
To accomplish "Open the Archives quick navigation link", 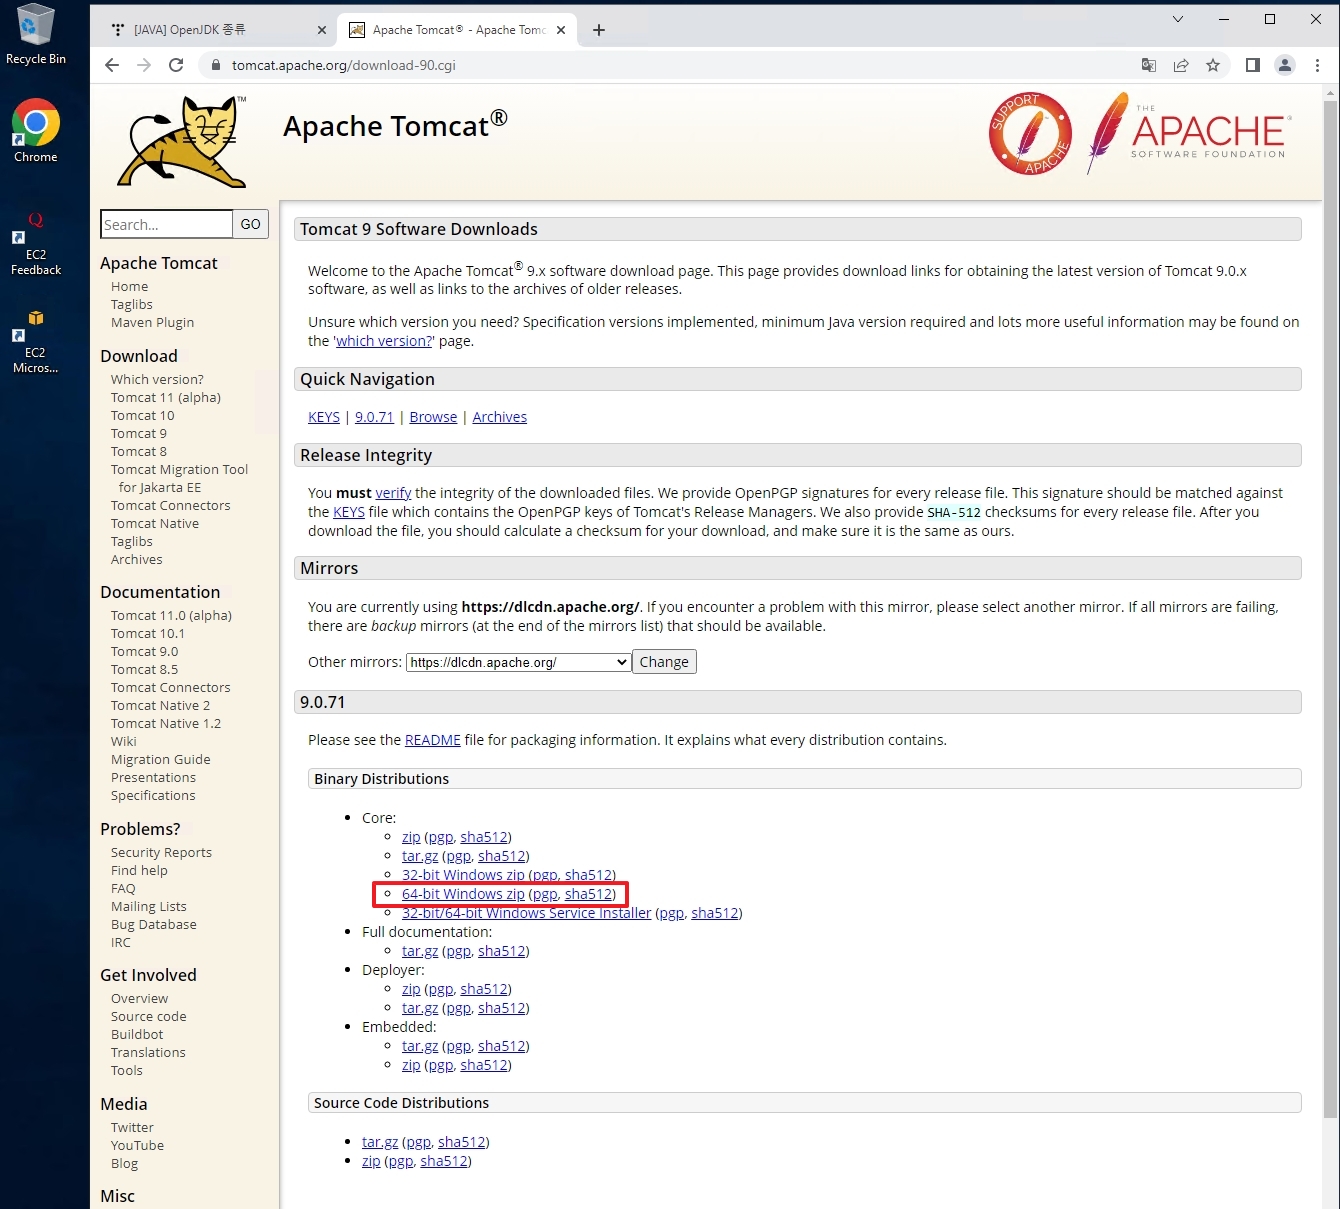I will [499, 417].
